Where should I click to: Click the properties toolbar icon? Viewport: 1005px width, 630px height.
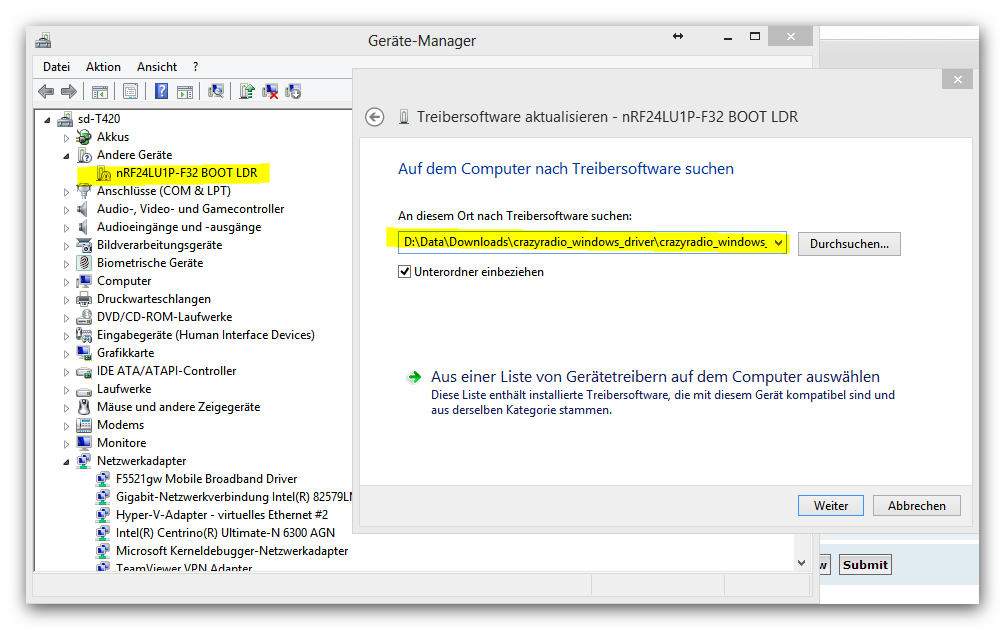click(130, 92)
